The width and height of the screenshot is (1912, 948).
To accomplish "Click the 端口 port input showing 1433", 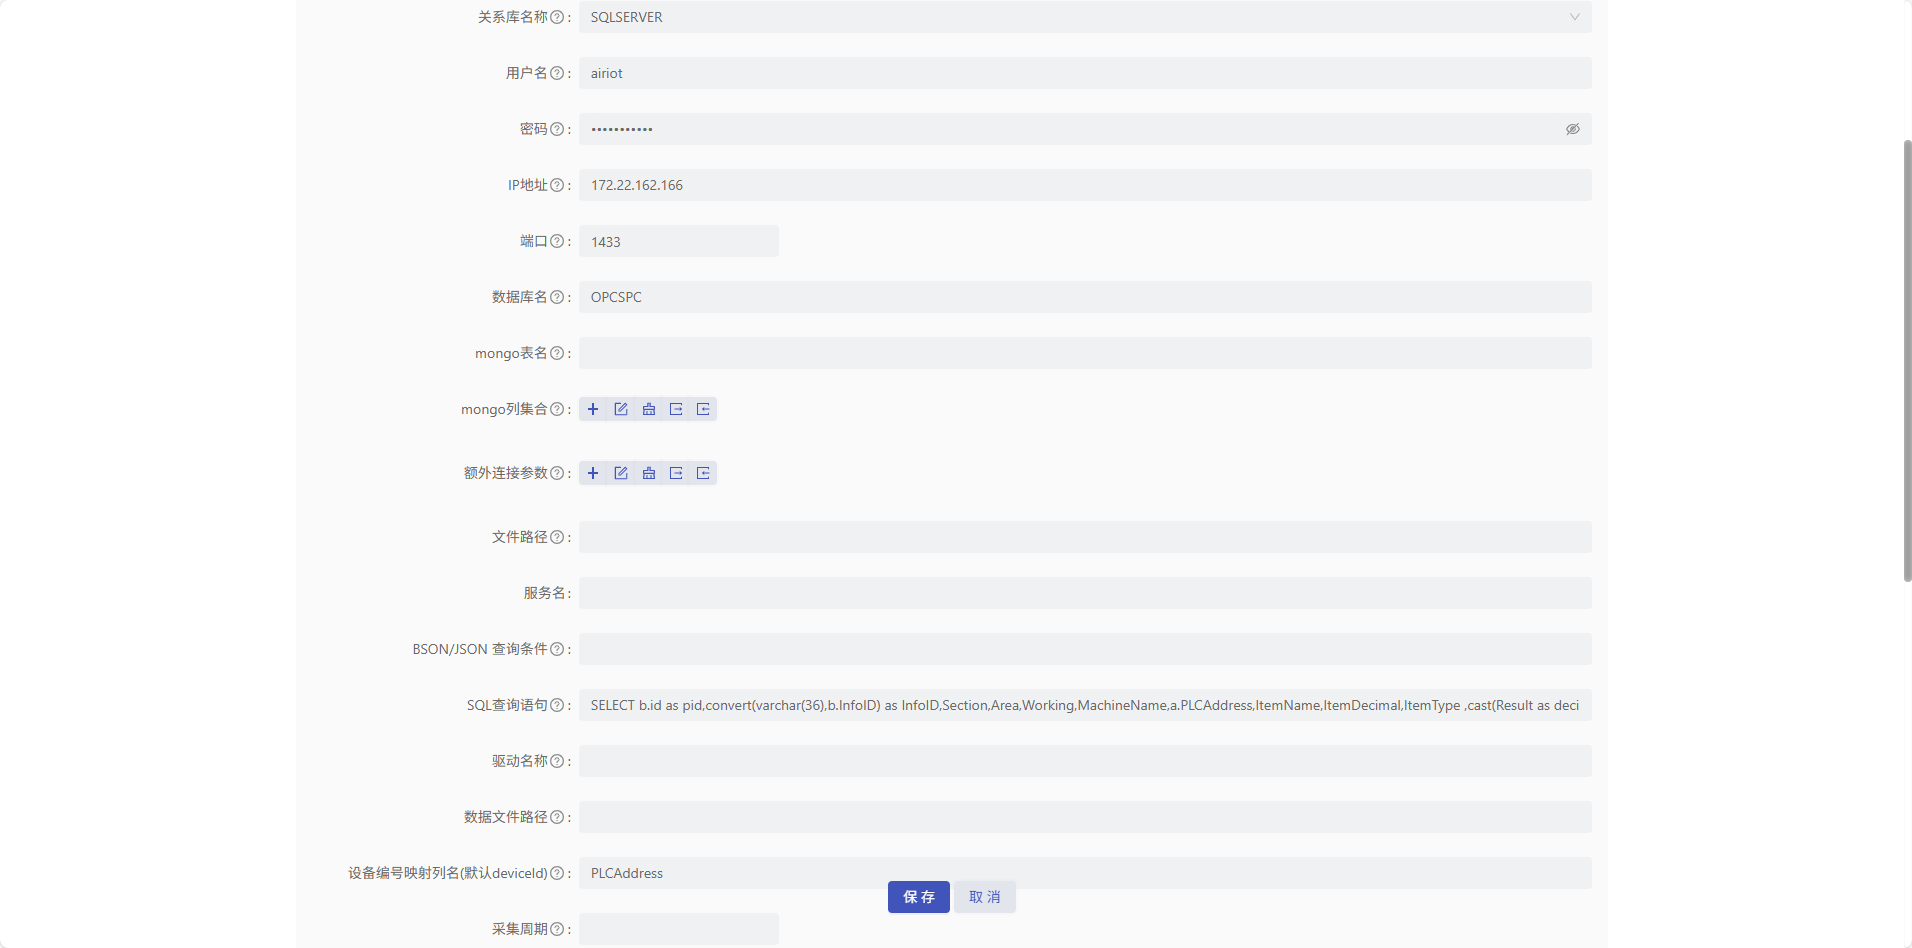I will pyautogui.click(x=678, y=241).
